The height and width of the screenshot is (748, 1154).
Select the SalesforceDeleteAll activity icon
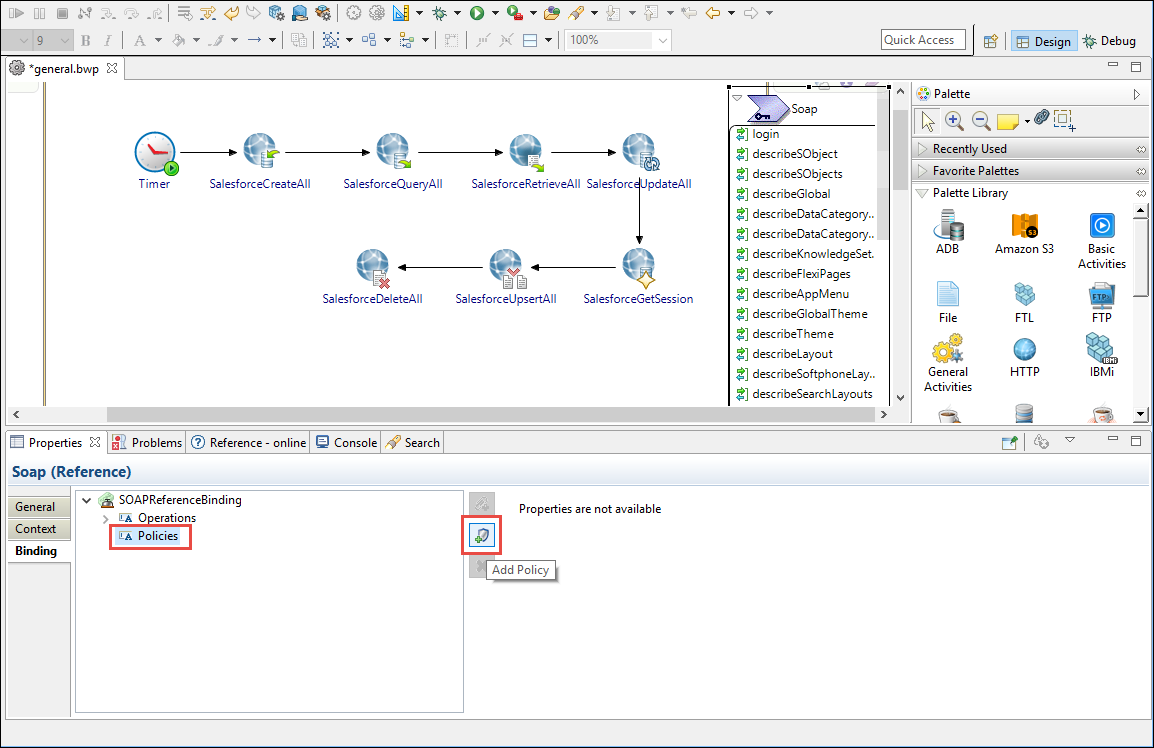pyautogui.click(x=373, y=268)
